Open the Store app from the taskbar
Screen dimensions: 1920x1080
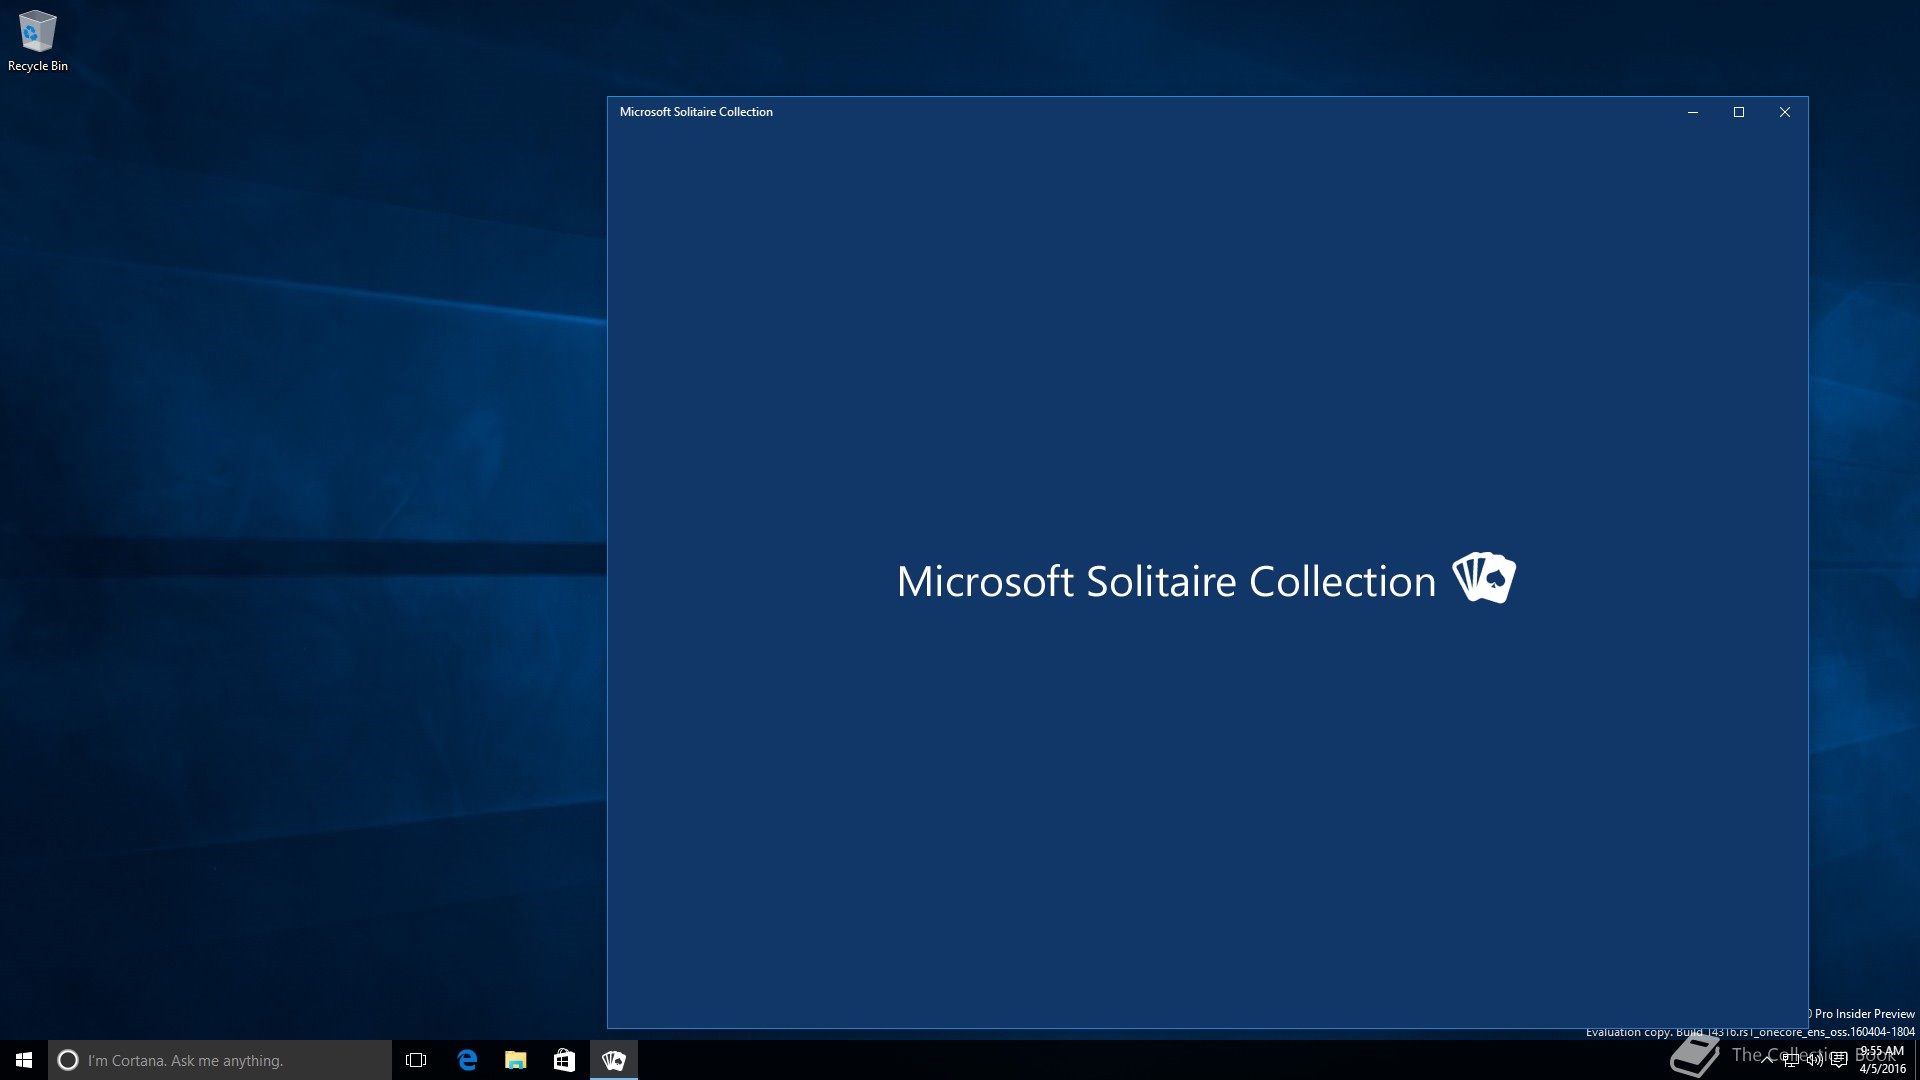click(x=564, y=1060)
